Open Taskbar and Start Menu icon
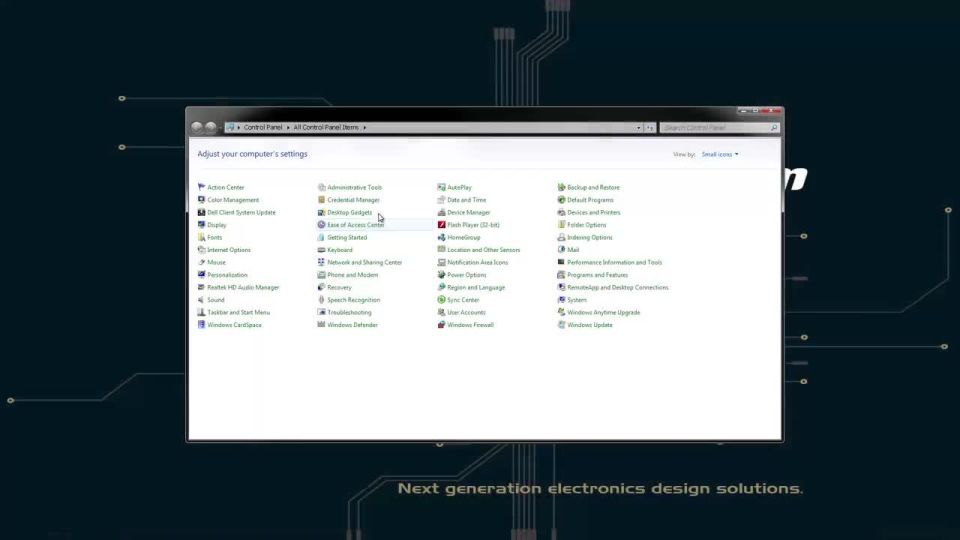960x540 pixels. point(201,312)
